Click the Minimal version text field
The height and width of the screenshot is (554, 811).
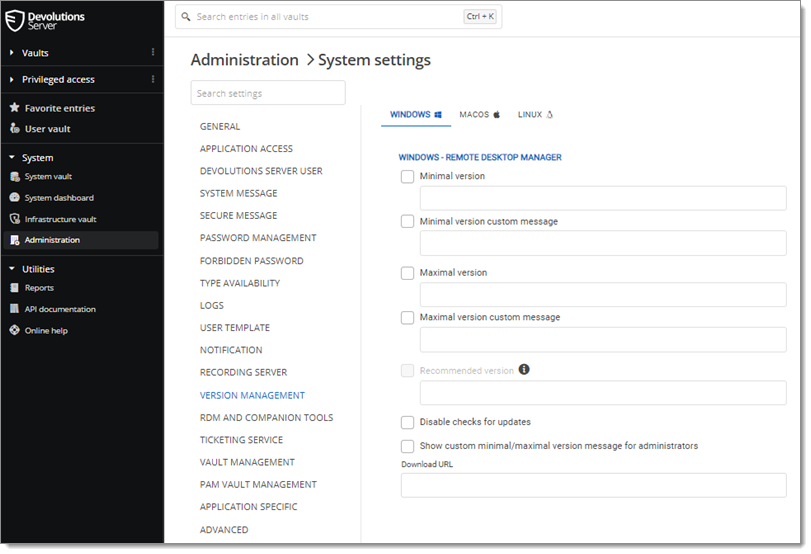[603, 198]
